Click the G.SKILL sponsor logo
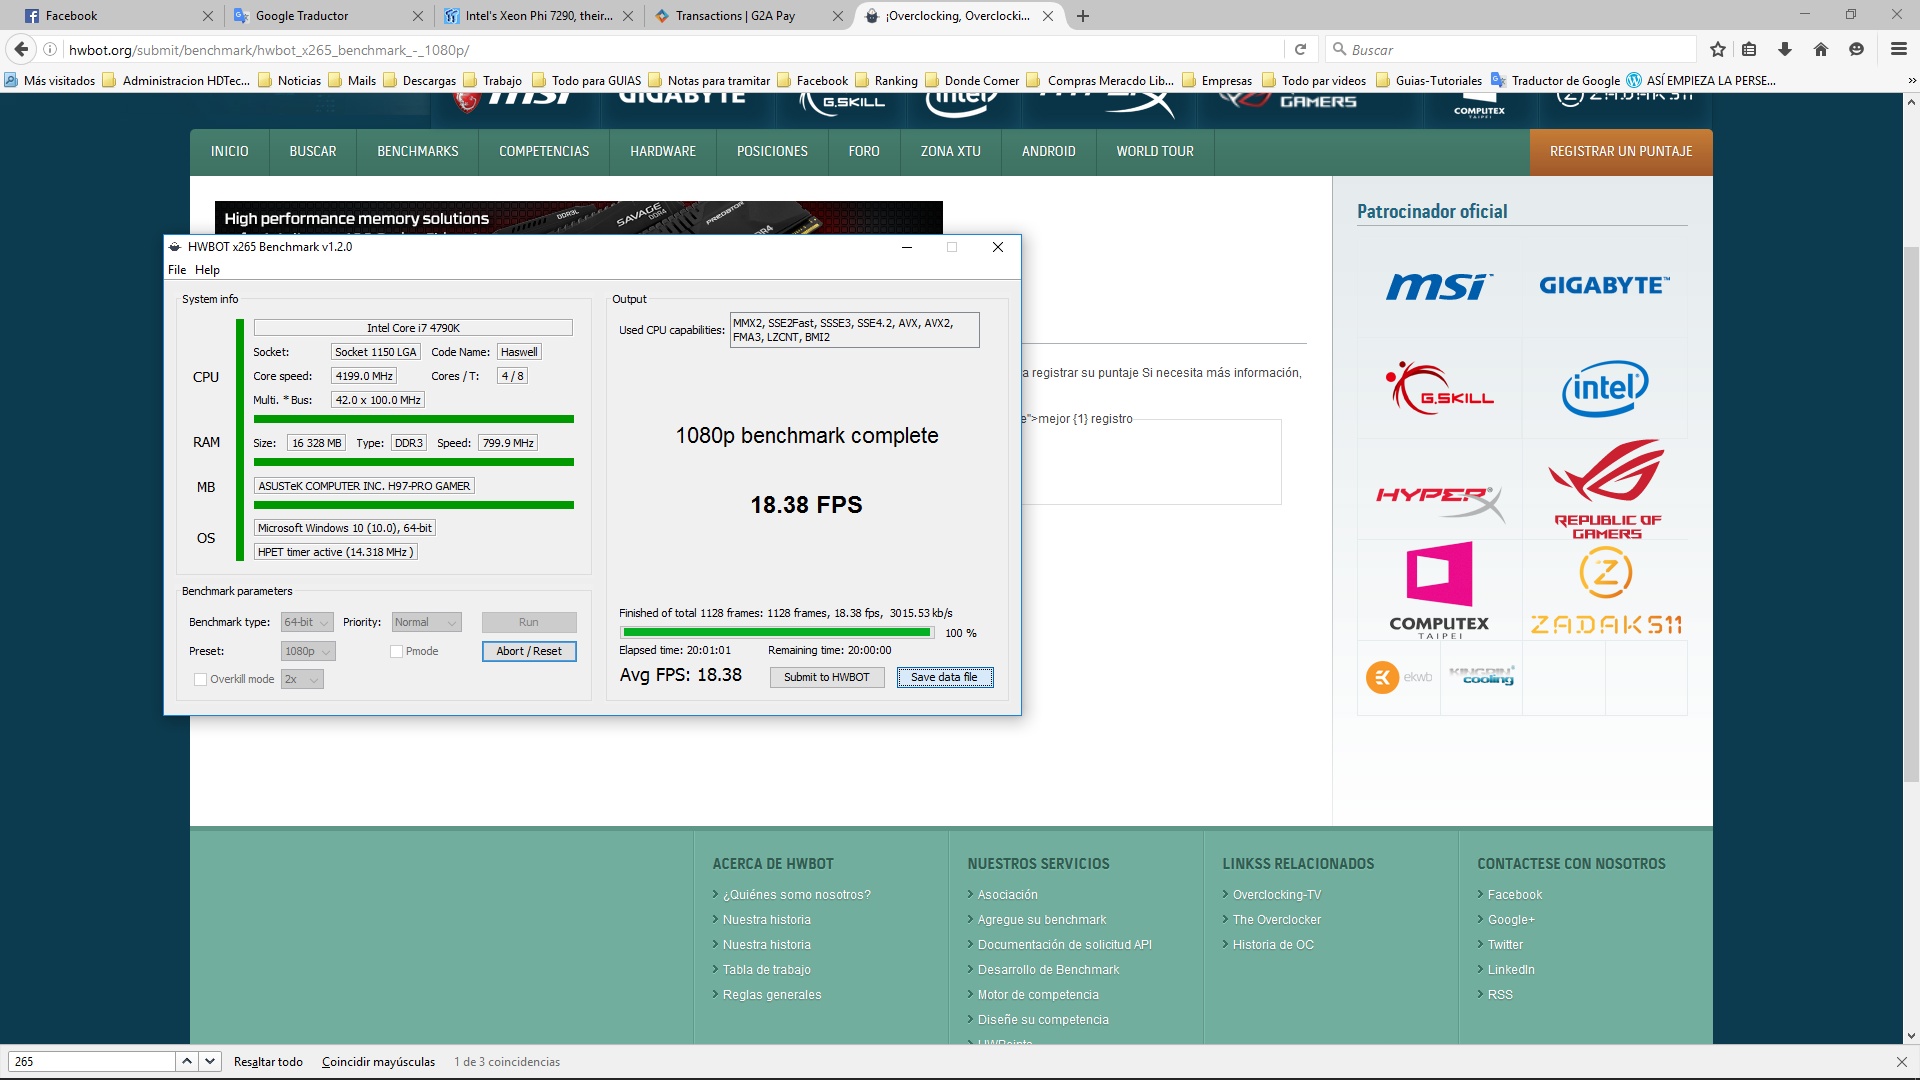 1439,388
